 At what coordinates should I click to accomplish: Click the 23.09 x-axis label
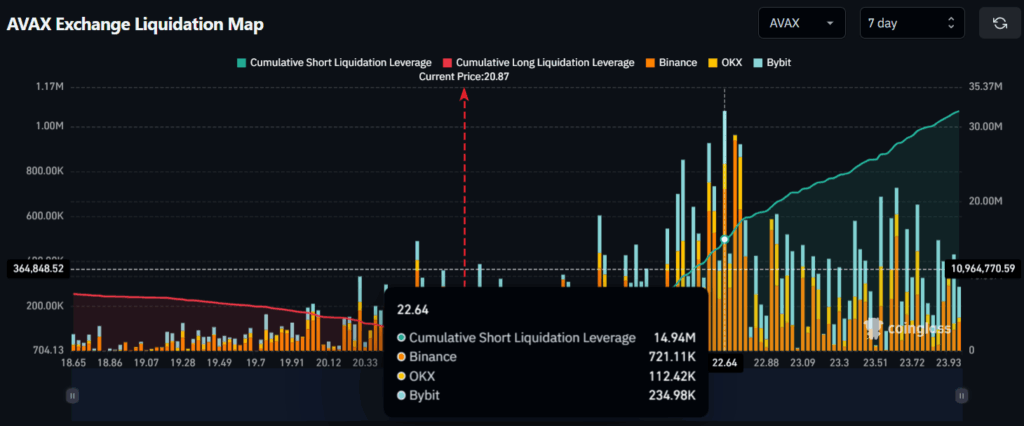point(803,363)
